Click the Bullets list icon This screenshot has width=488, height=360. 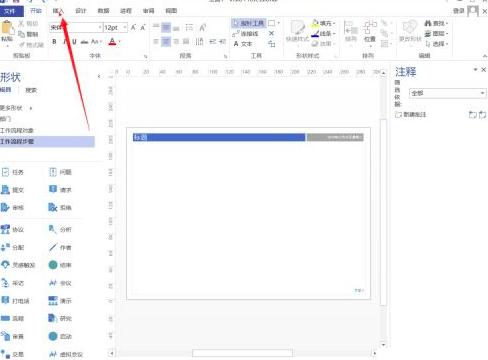189,27
